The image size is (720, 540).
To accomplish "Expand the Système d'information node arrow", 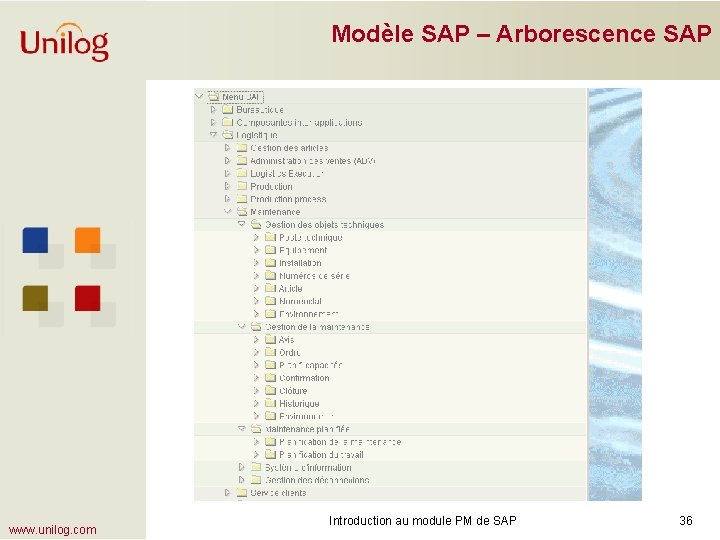I will 242,467.
